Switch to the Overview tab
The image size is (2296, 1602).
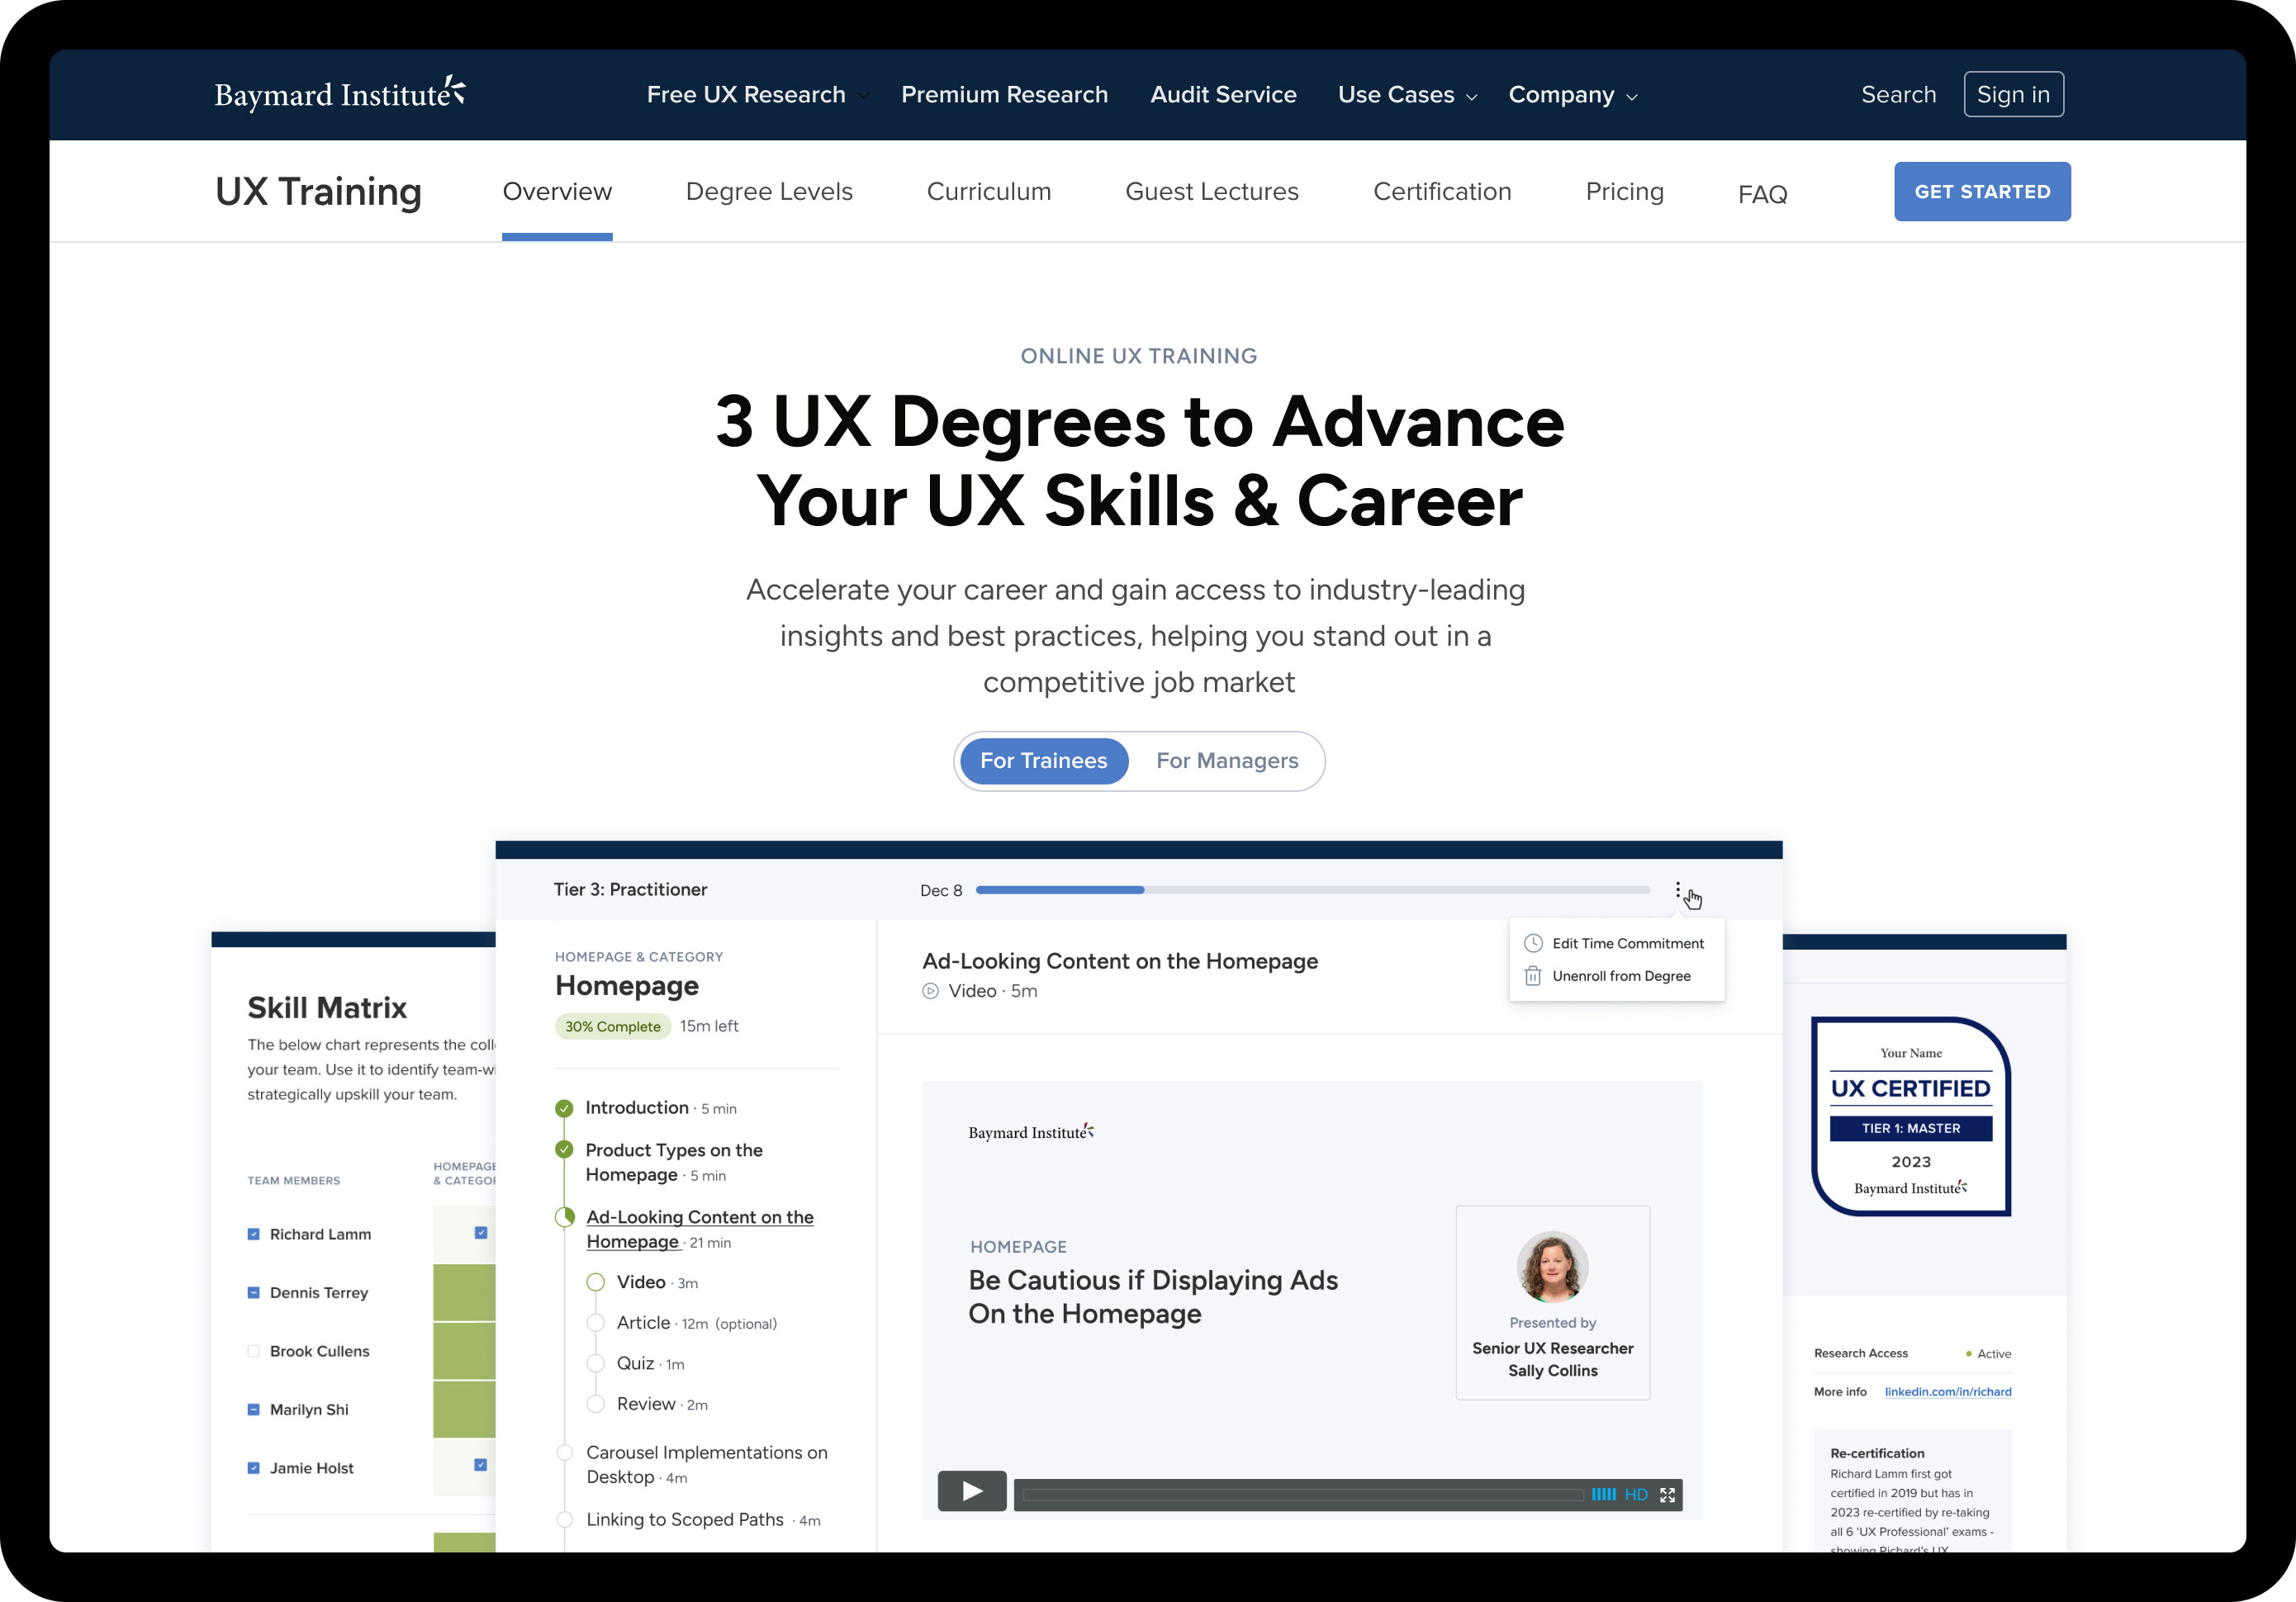coord(557,191)
